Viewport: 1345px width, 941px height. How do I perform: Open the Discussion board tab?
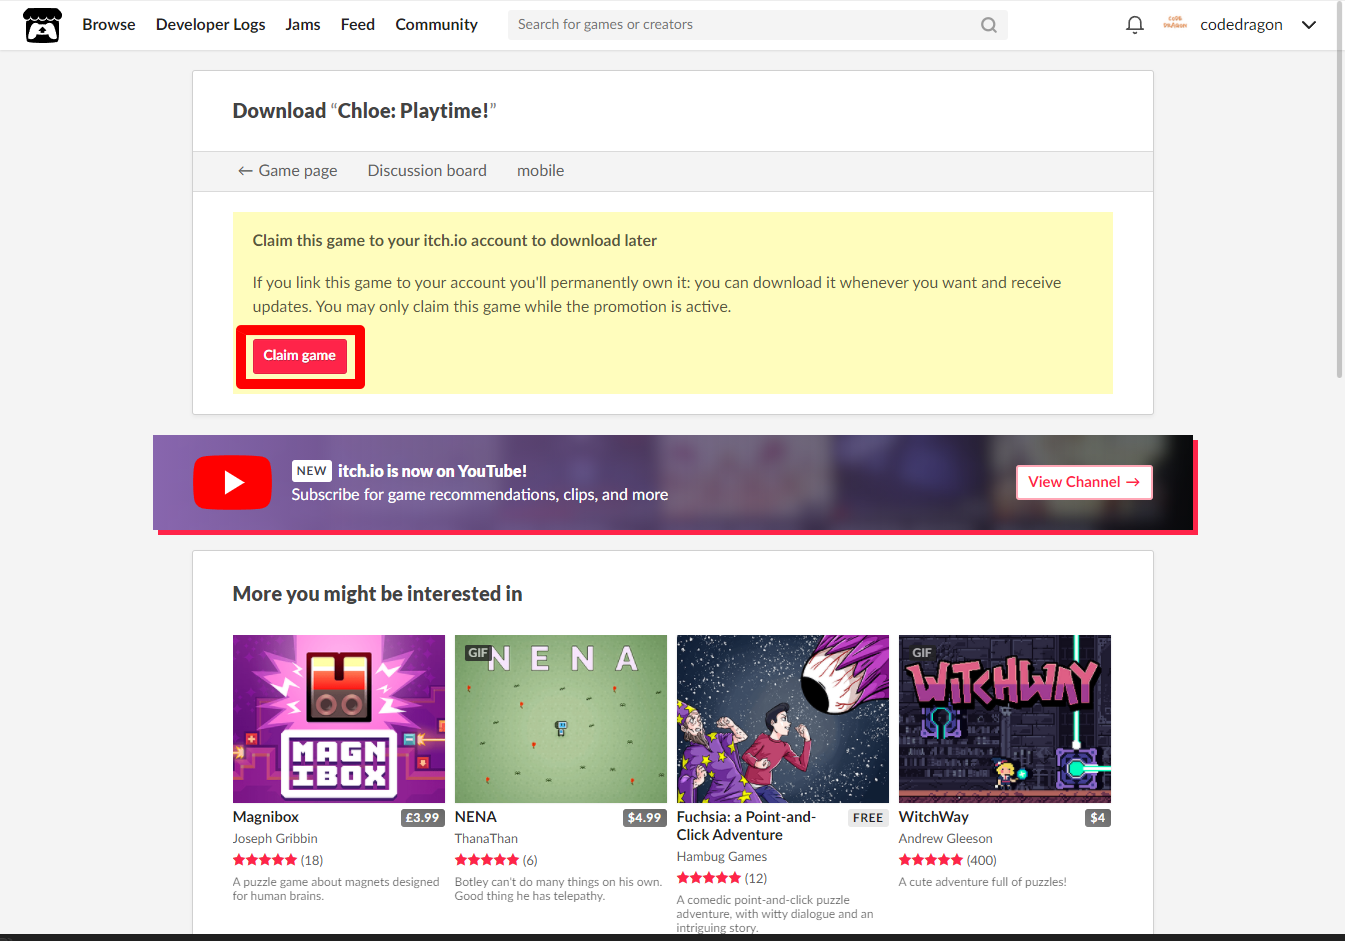[427, 171]
